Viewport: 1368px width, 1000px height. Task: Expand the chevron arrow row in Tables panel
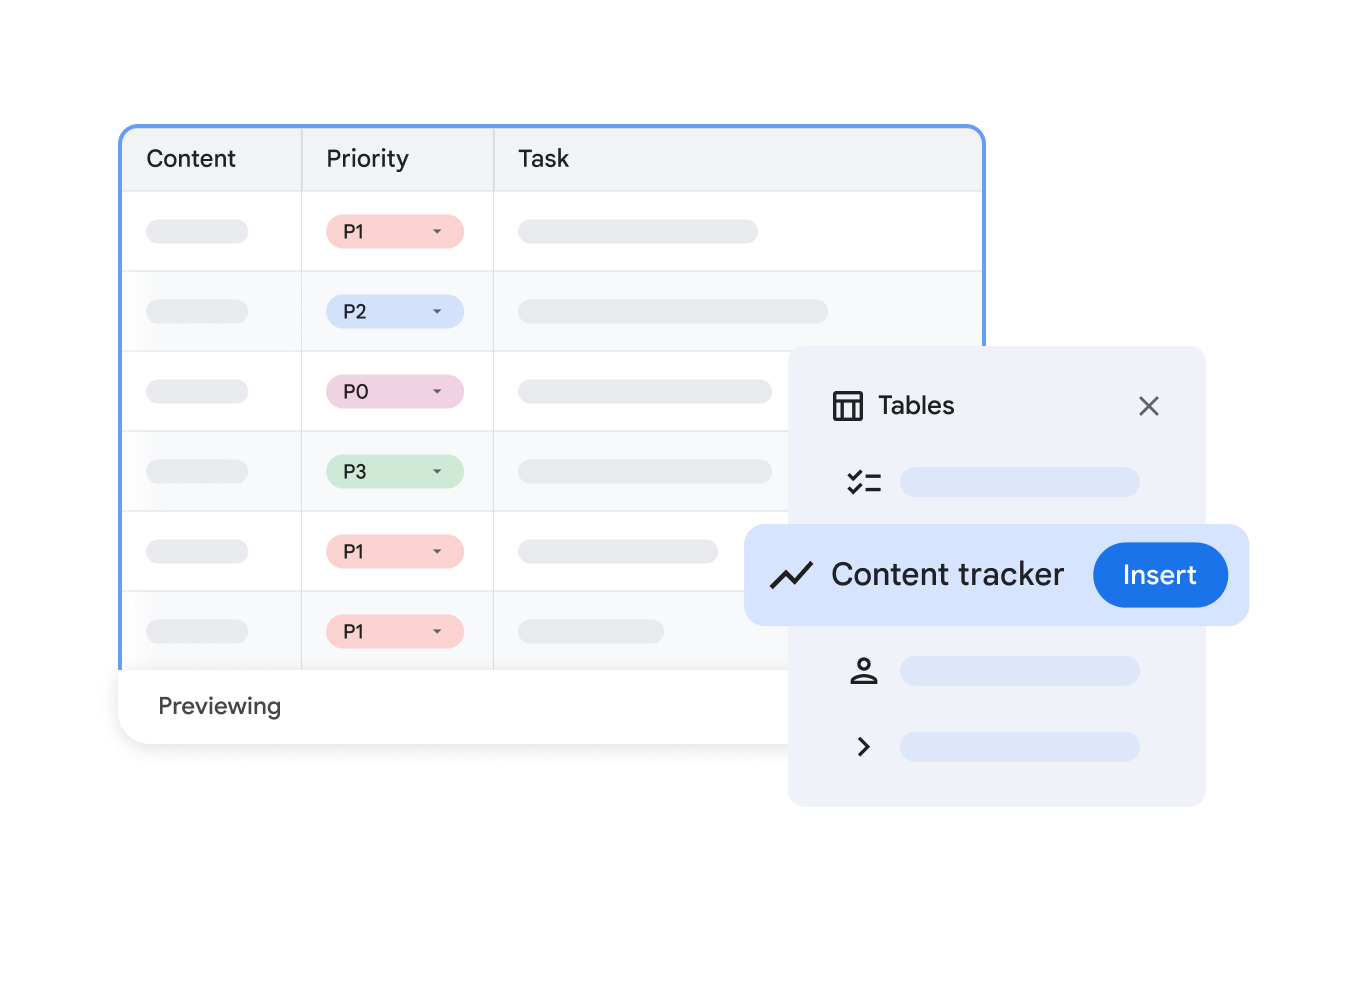click(863, 747)
